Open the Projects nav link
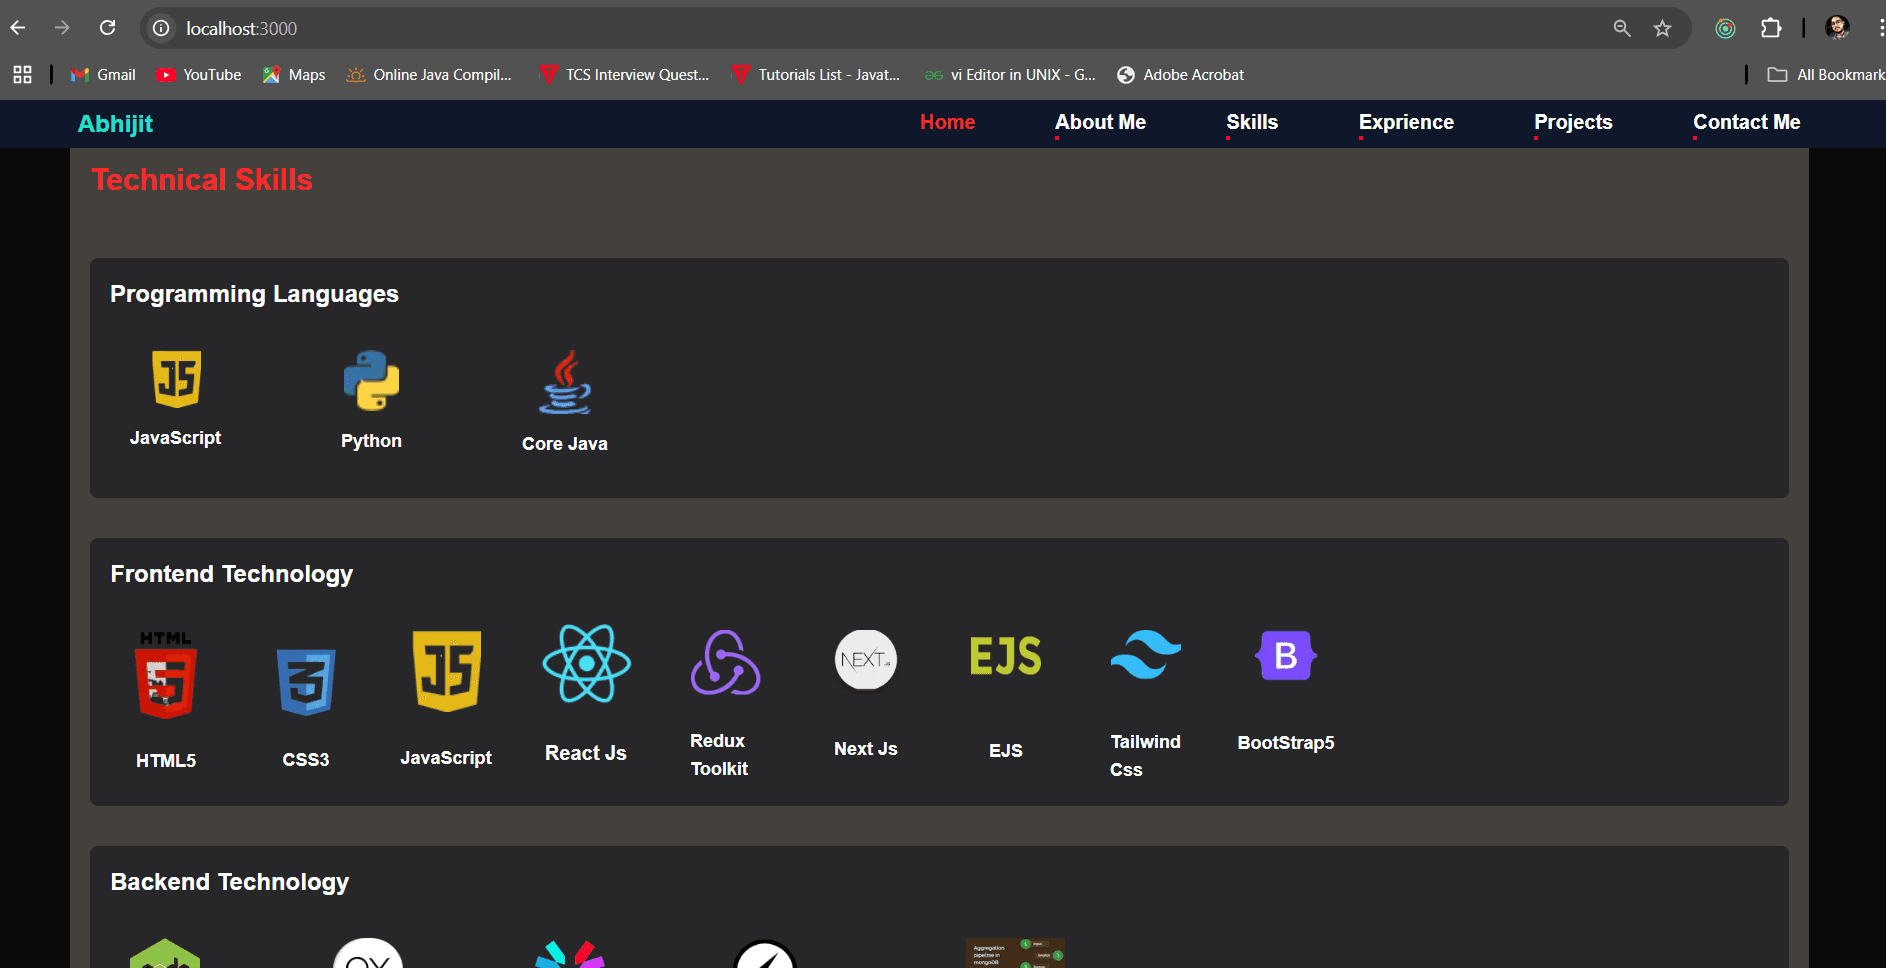 click(x=1573, y=122)
